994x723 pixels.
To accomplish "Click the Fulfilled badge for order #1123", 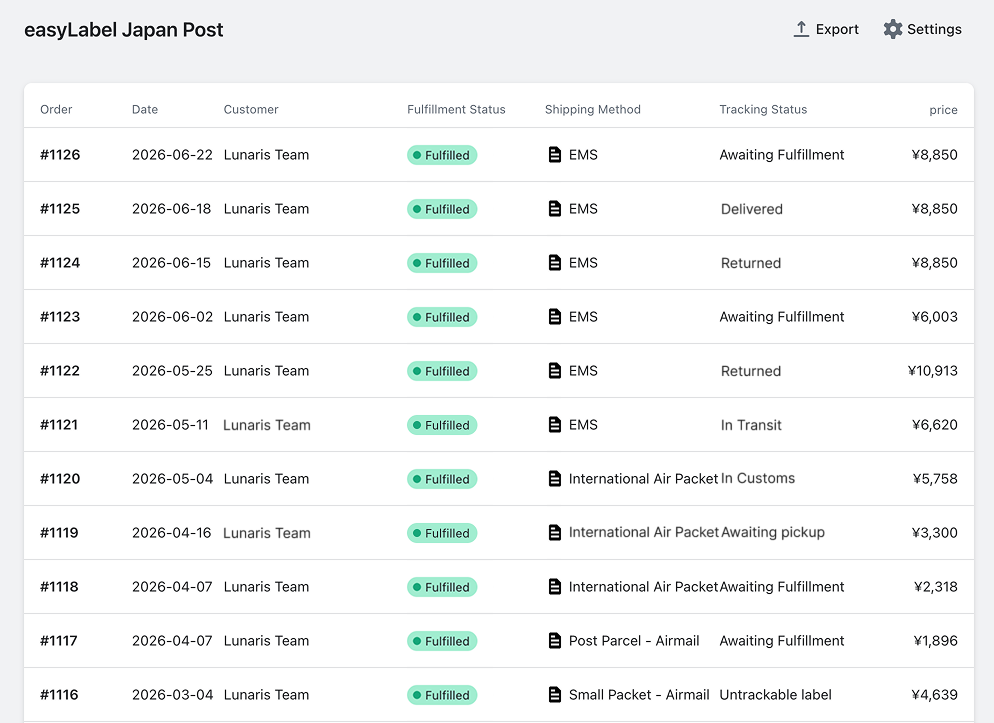I will [x=442, y=317].
